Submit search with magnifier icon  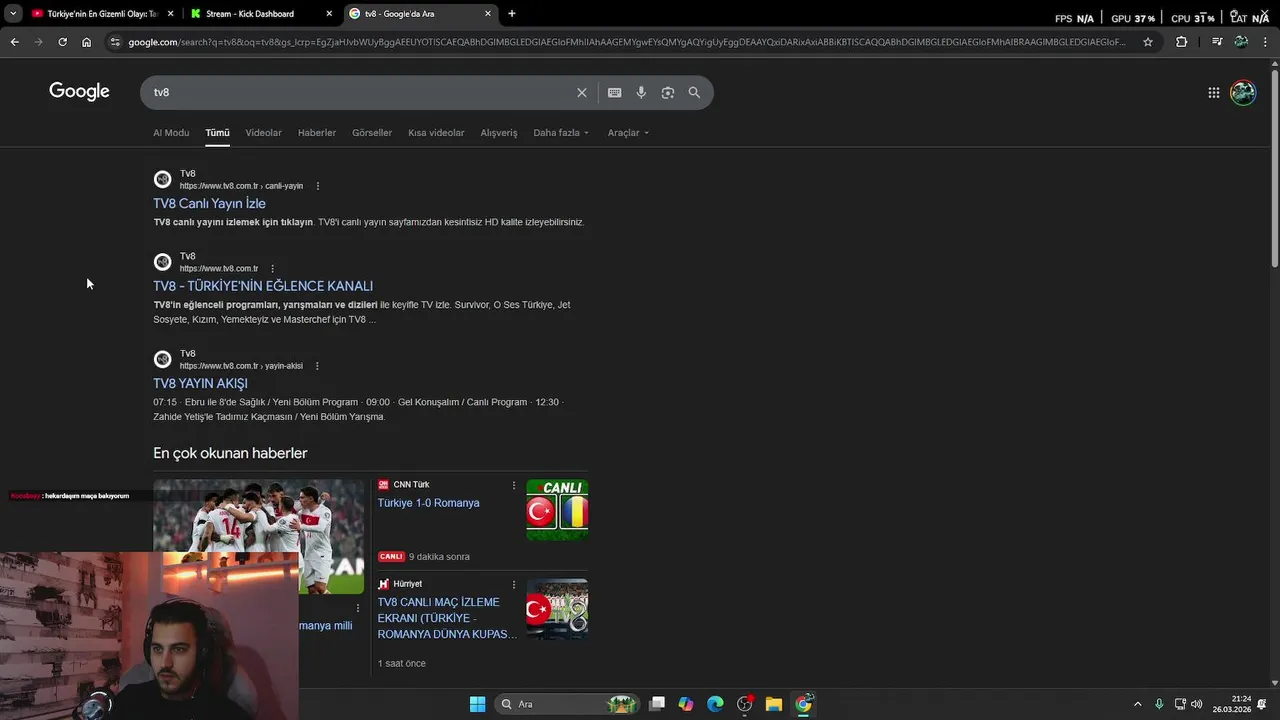pyautogui.click(x=694, y=92)
